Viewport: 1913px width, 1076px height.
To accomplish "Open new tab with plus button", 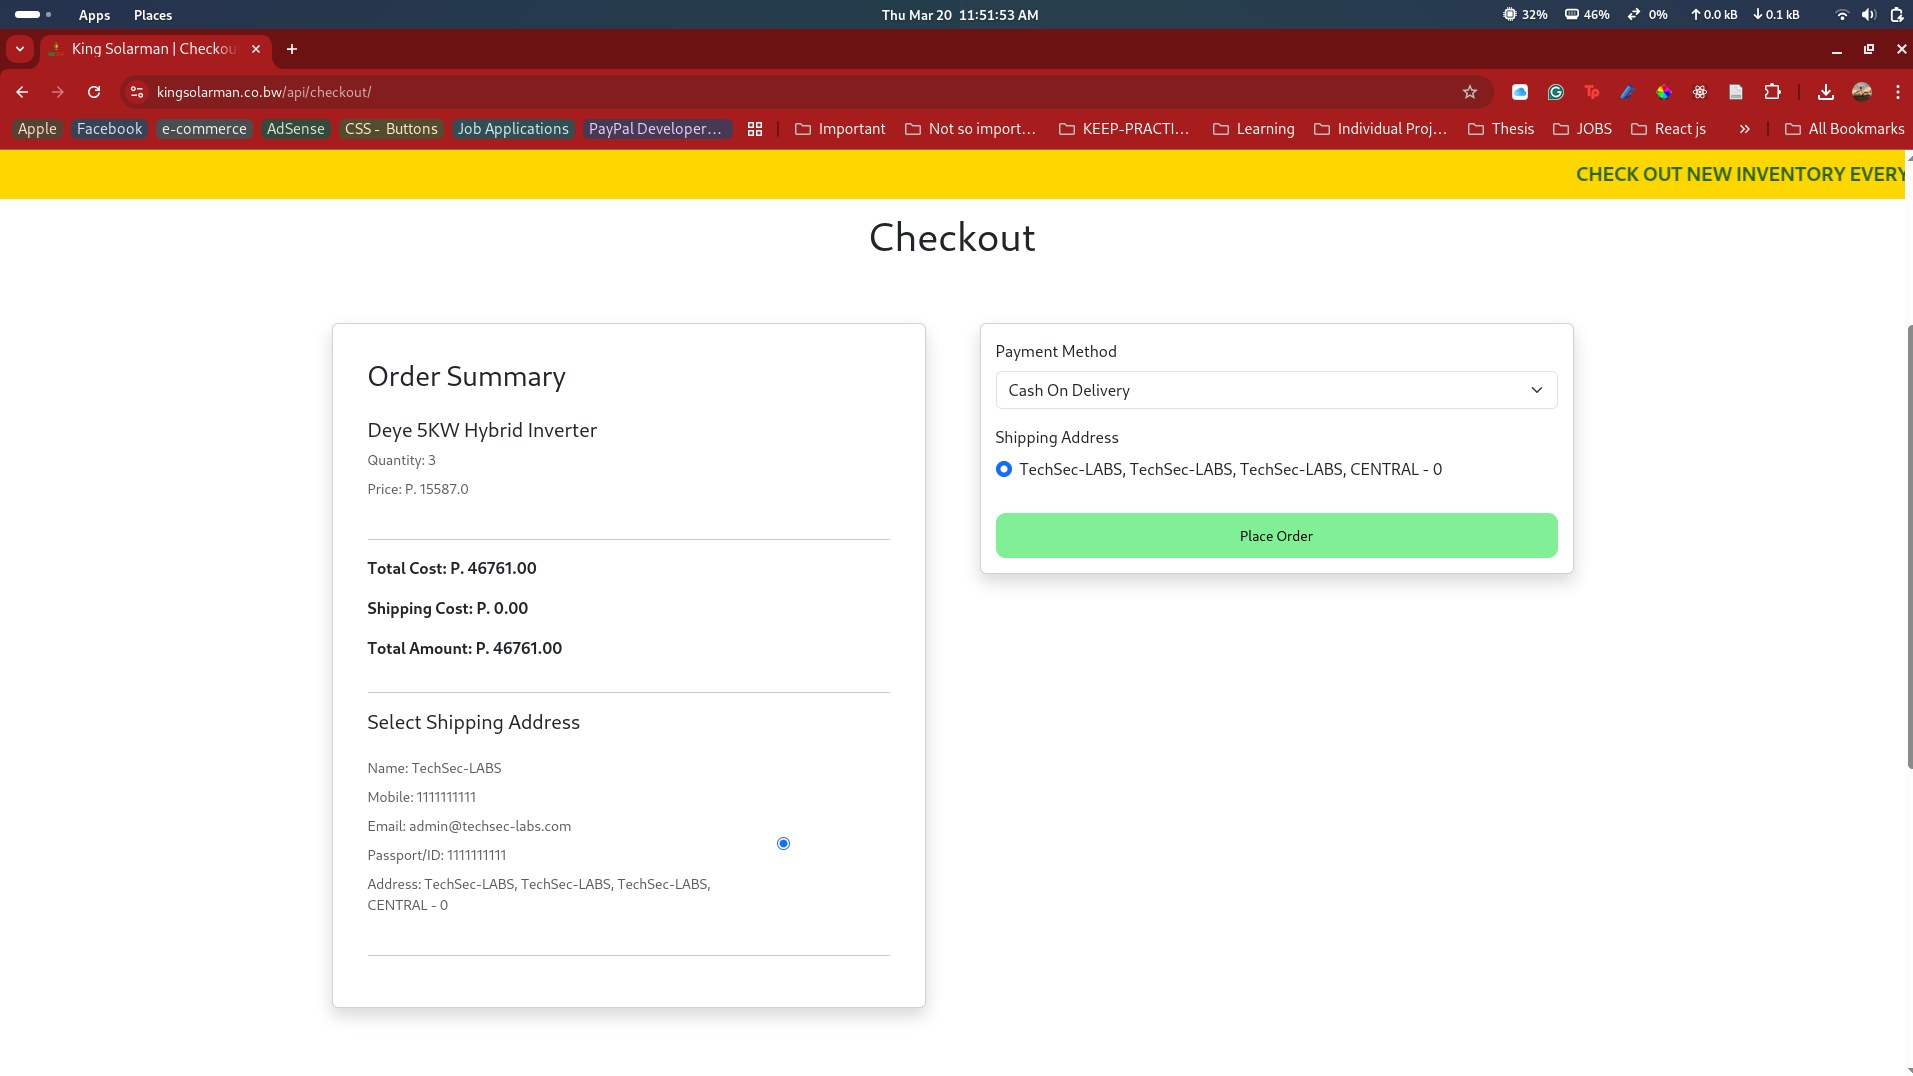I will pyautogui.click(x=292, y=49).
